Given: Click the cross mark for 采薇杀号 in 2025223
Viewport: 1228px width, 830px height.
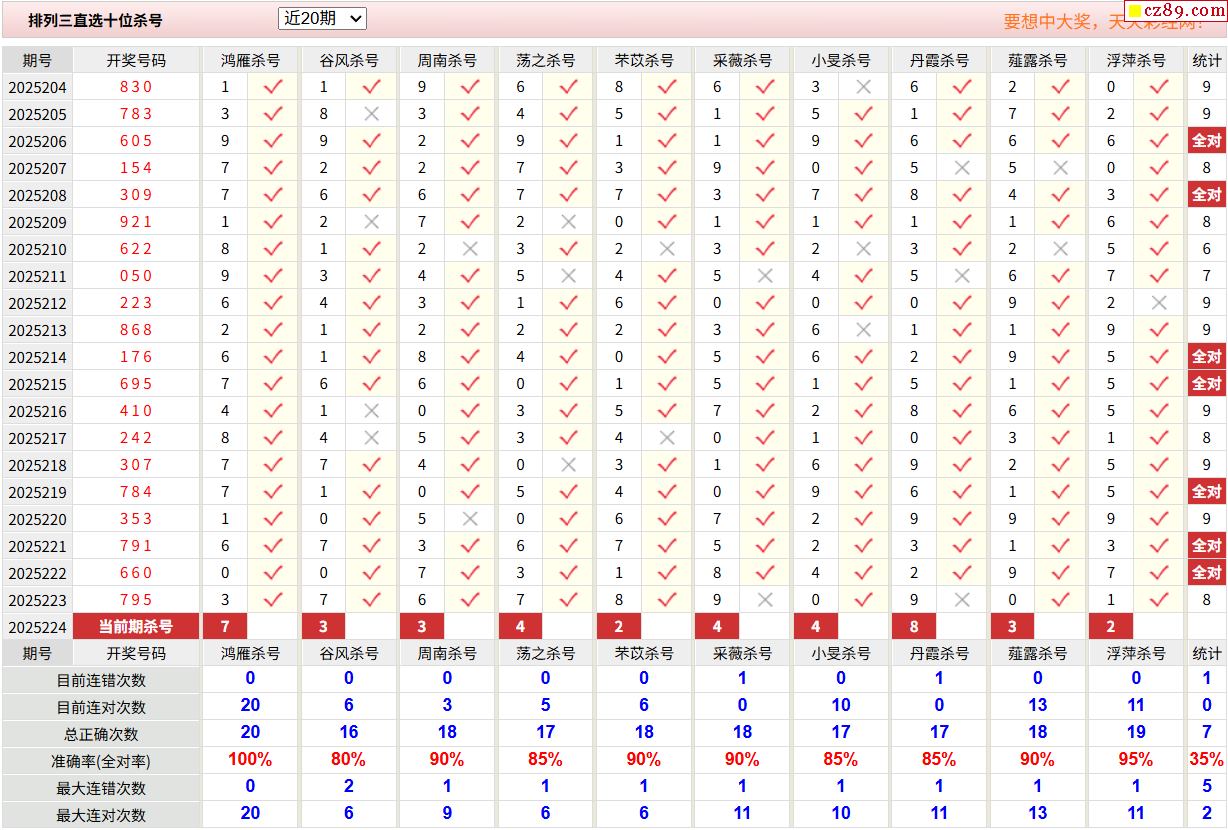Looking at the screenshot, I should click(765, 600).
